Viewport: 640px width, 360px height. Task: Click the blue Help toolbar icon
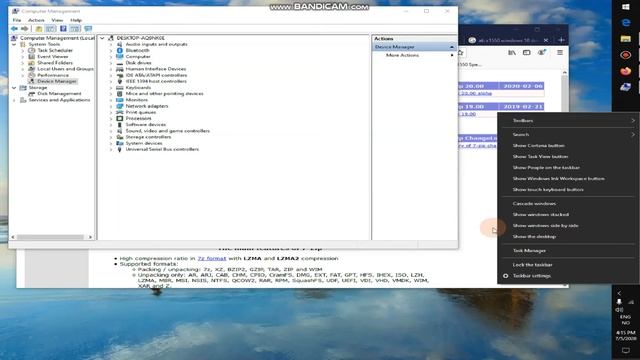63,29
